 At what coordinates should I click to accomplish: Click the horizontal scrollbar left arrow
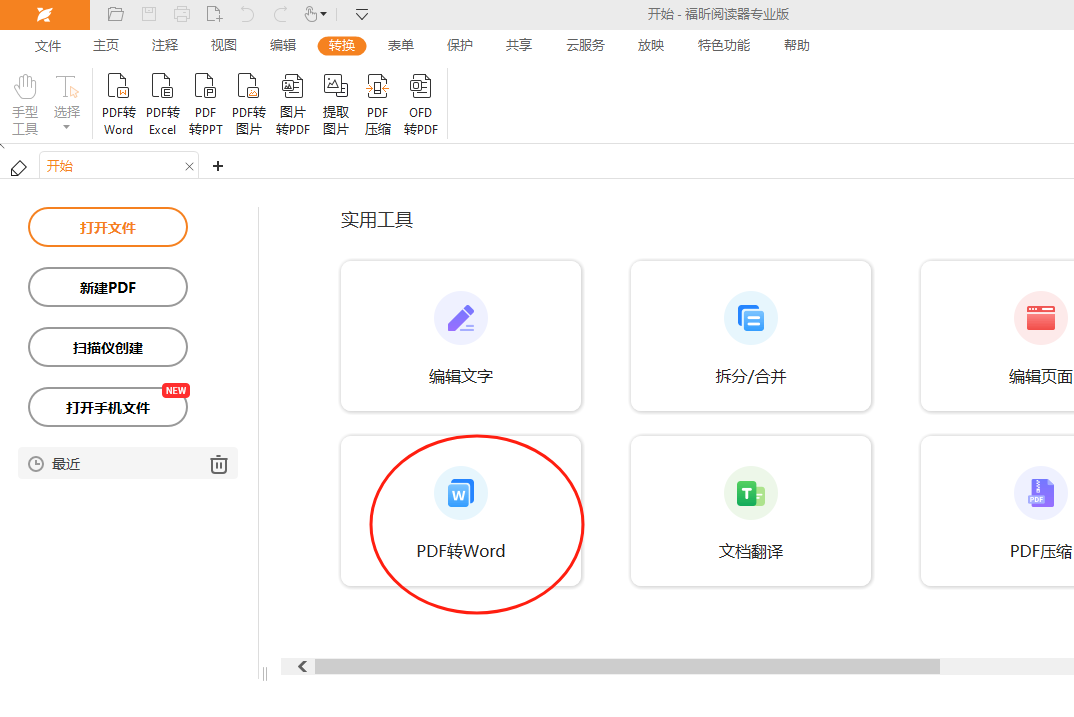click(301, 666)
